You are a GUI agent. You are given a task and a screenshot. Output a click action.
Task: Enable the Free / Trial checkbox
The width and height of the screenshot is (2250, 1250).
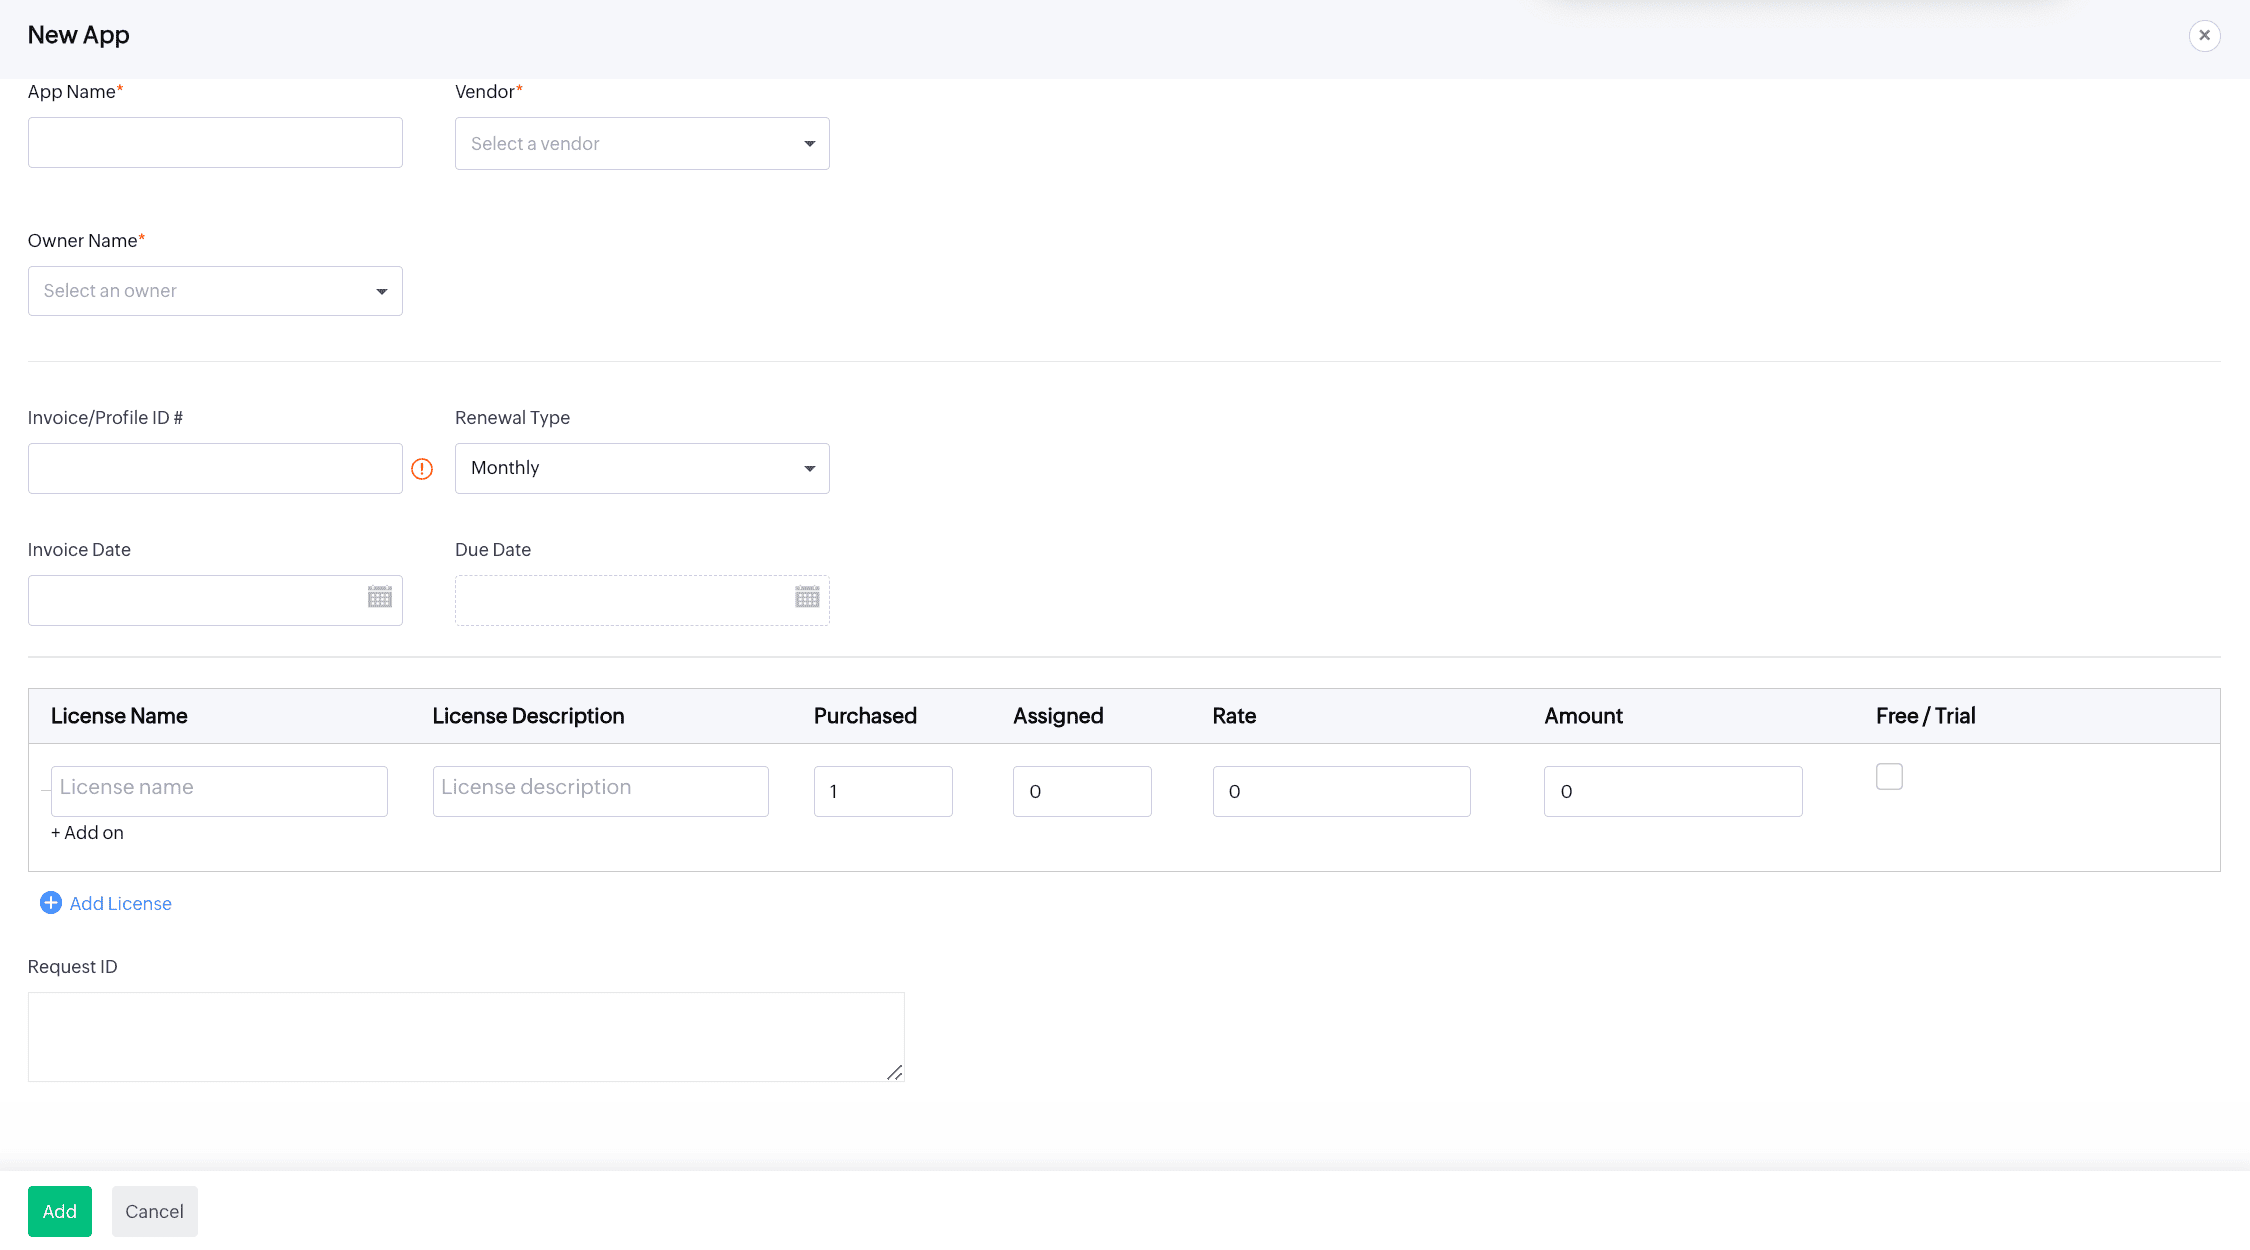tap(1889, 777)
